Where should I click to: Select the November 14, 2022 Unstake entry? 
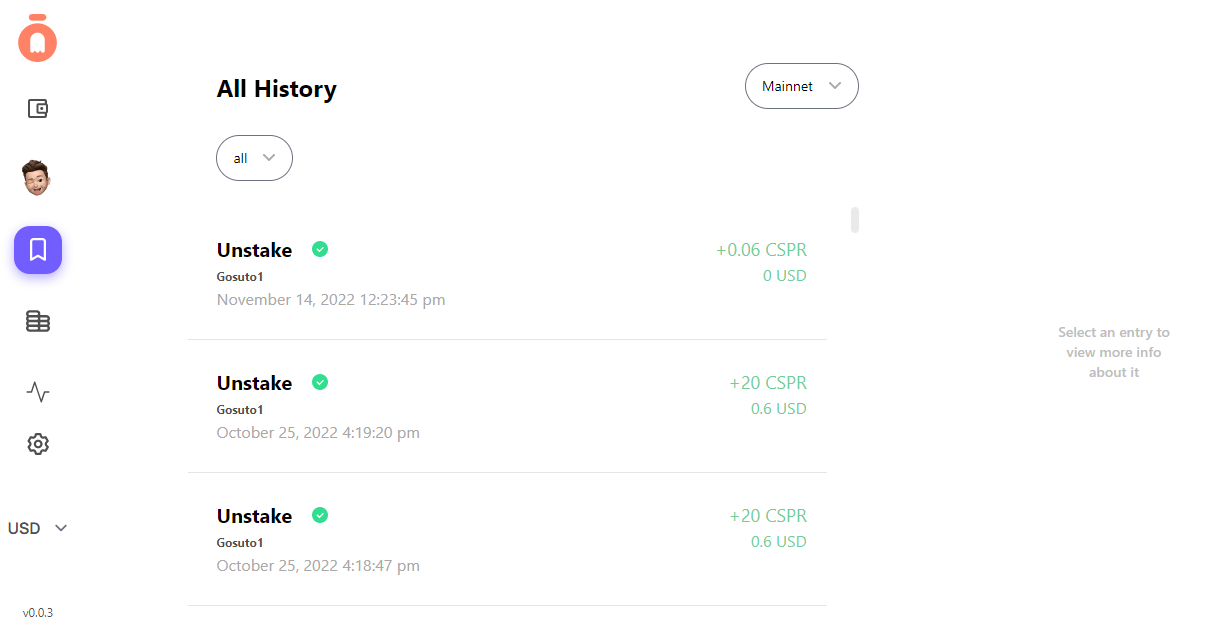[507, 273]
